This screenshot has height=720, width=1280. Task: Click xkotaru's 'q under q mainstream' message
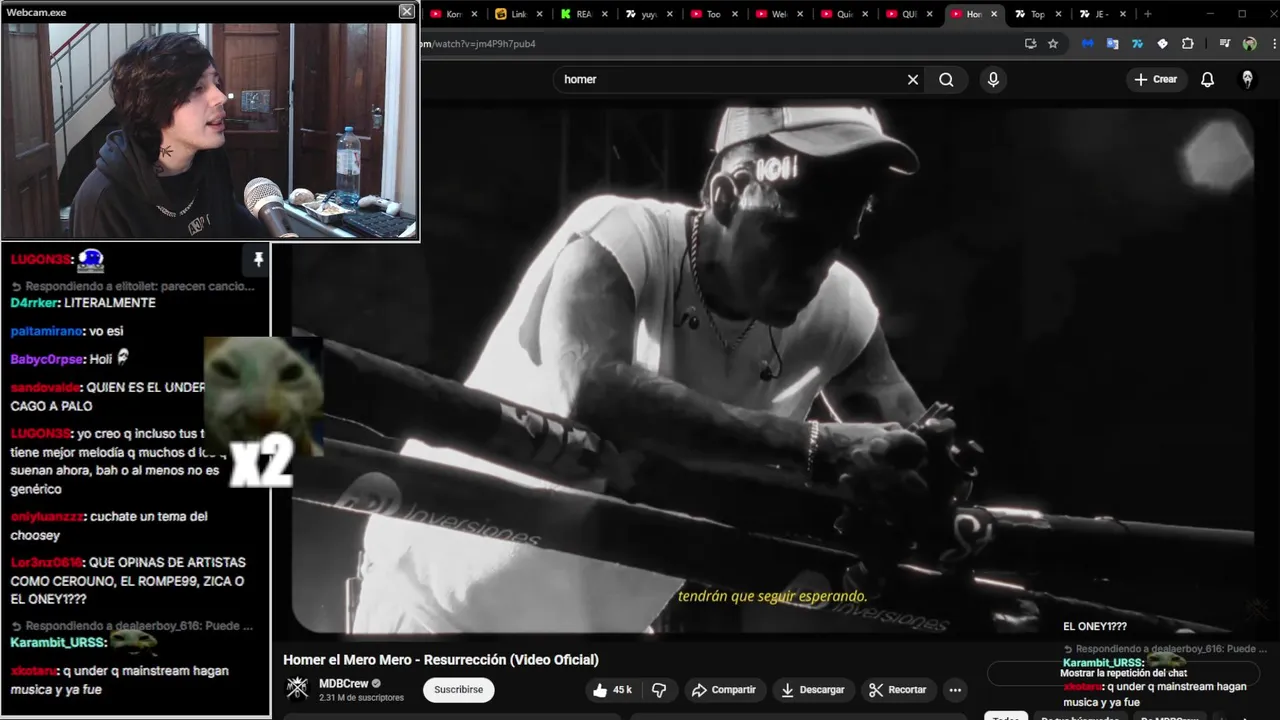point(119,680)
